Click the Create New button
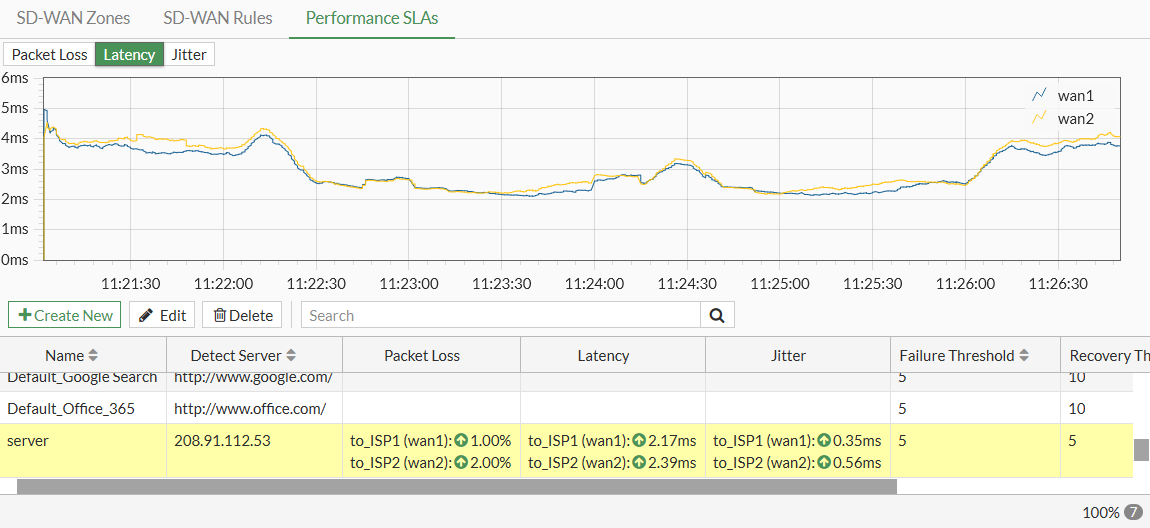Viewport: 1150px width, 528px height. click(x=65, y=315)
